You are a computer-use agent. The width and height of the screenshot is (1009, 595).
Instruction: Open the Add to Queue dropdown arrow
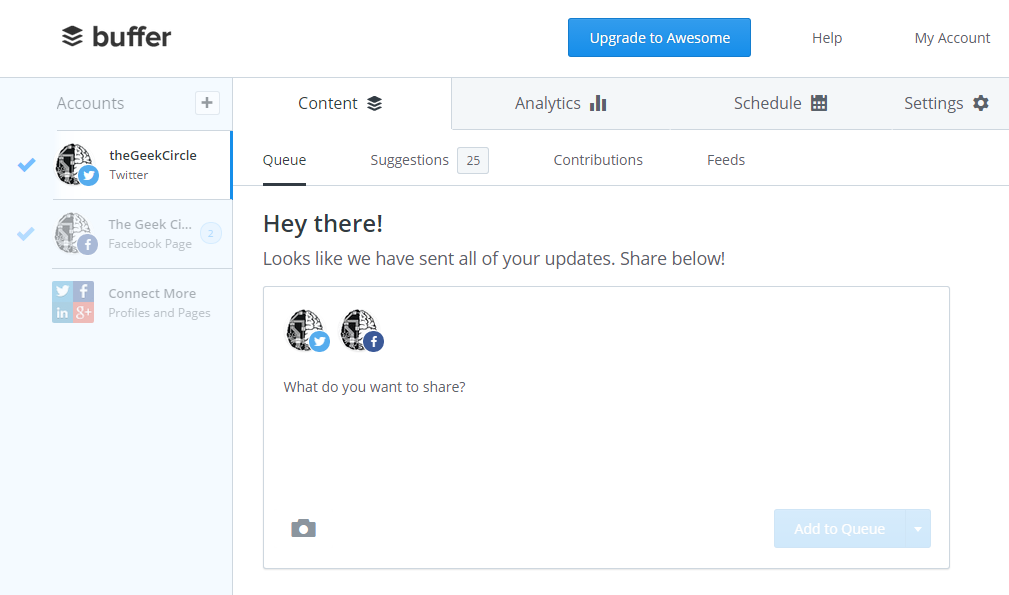(x=918, y=529)
